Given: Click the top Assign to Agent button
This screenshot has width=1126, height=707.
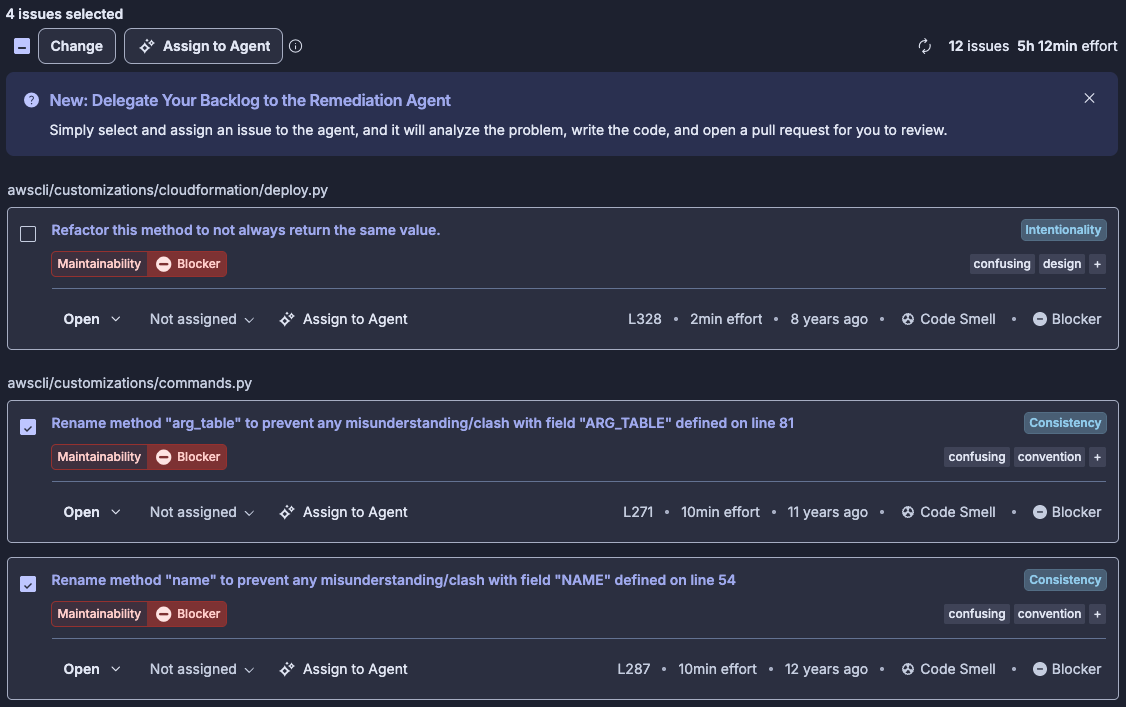Looking at the screenshot, I should pyautogui.click(x=203, y=46).
